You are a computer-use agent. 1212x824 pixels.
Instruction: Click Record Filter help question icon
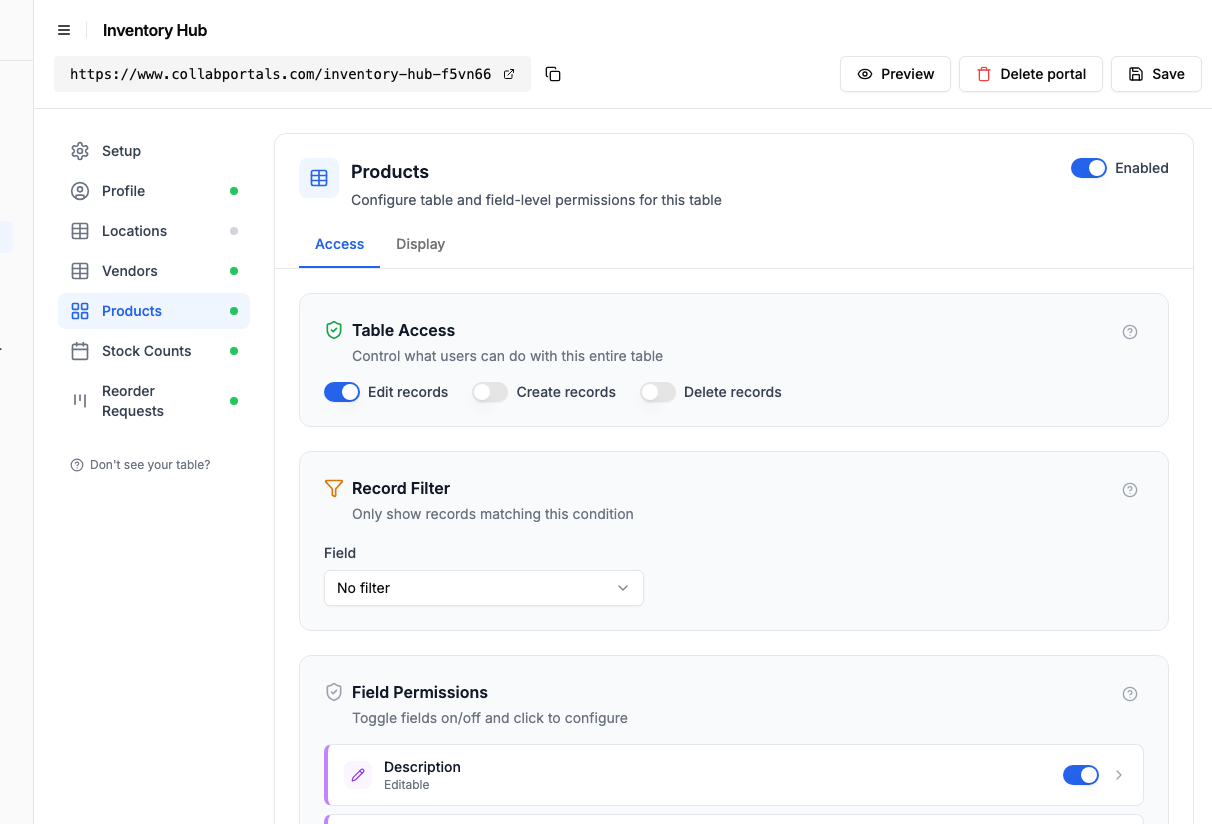1130,490
